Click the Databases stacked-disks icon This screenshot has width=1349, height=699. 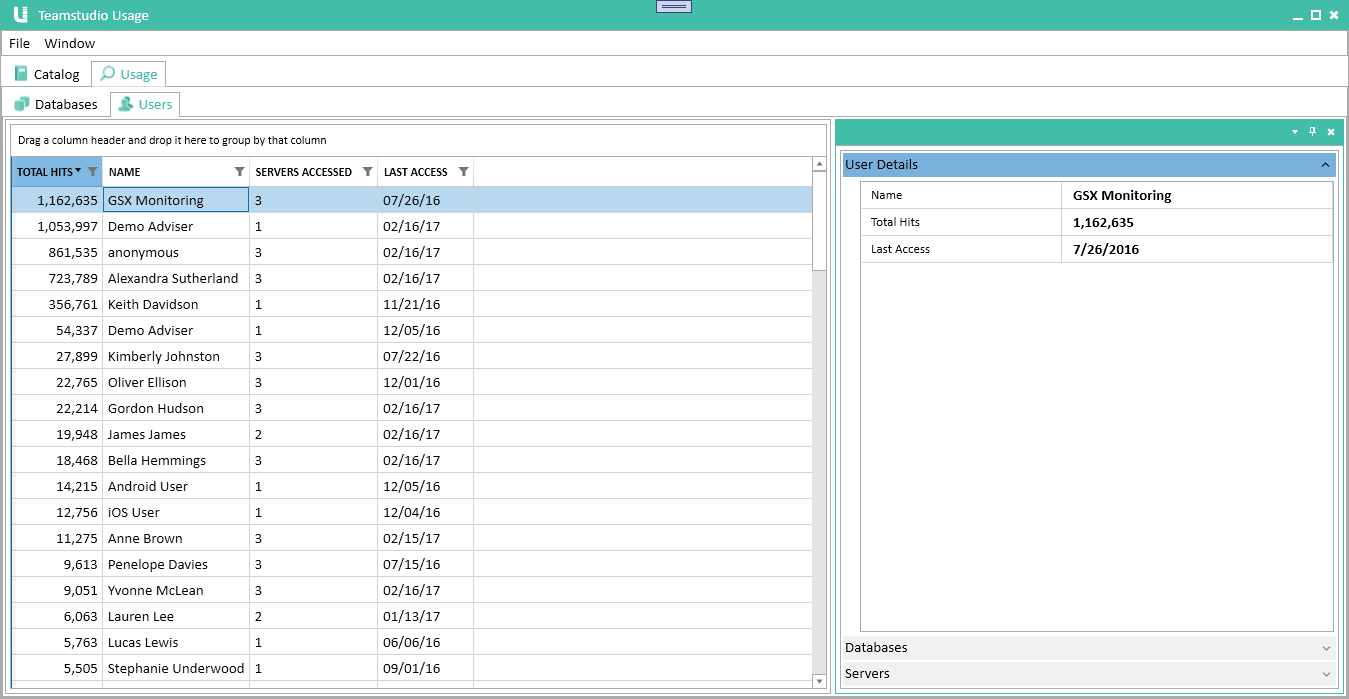coord(22,103)
